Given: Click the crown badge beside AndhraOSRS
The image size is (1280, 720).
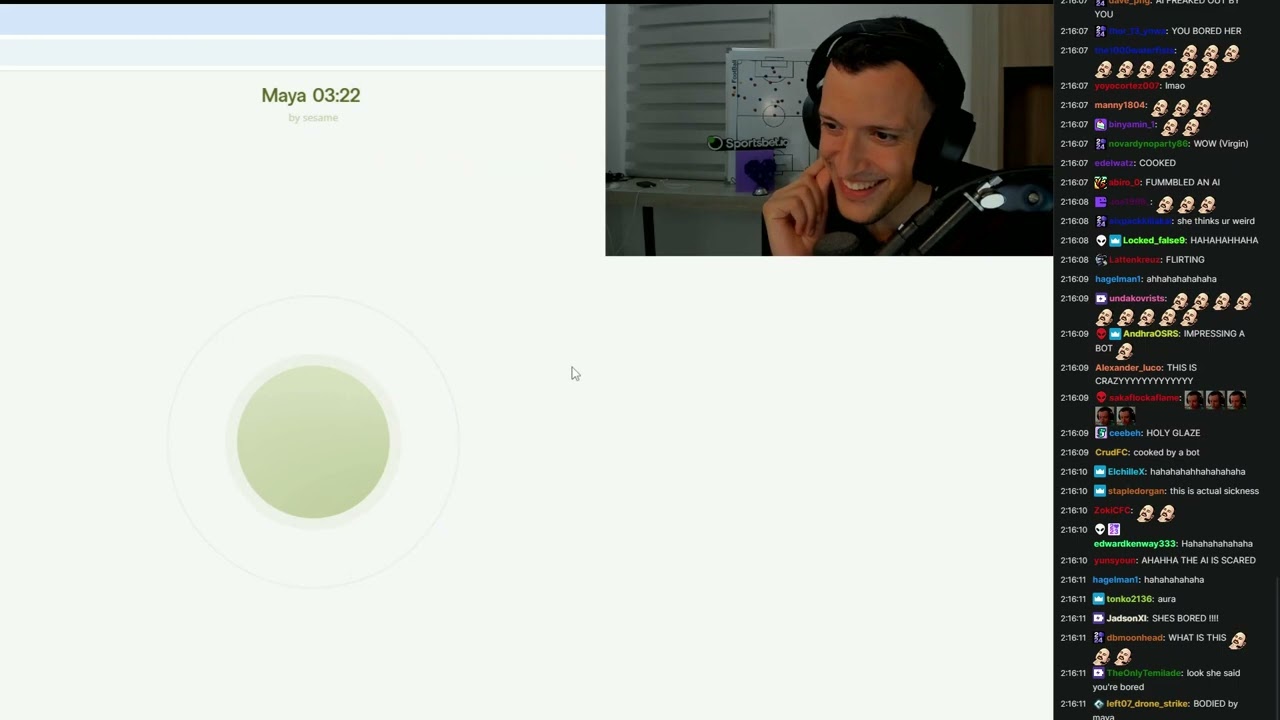Looking at the screenshot, I should tap(1114, 334).
